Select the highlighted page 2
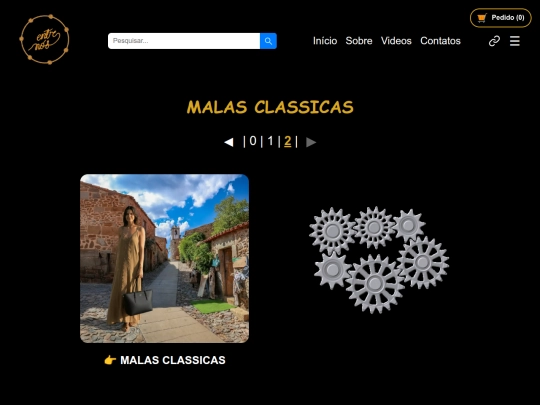The image size is (540, 405). point(288,141)
